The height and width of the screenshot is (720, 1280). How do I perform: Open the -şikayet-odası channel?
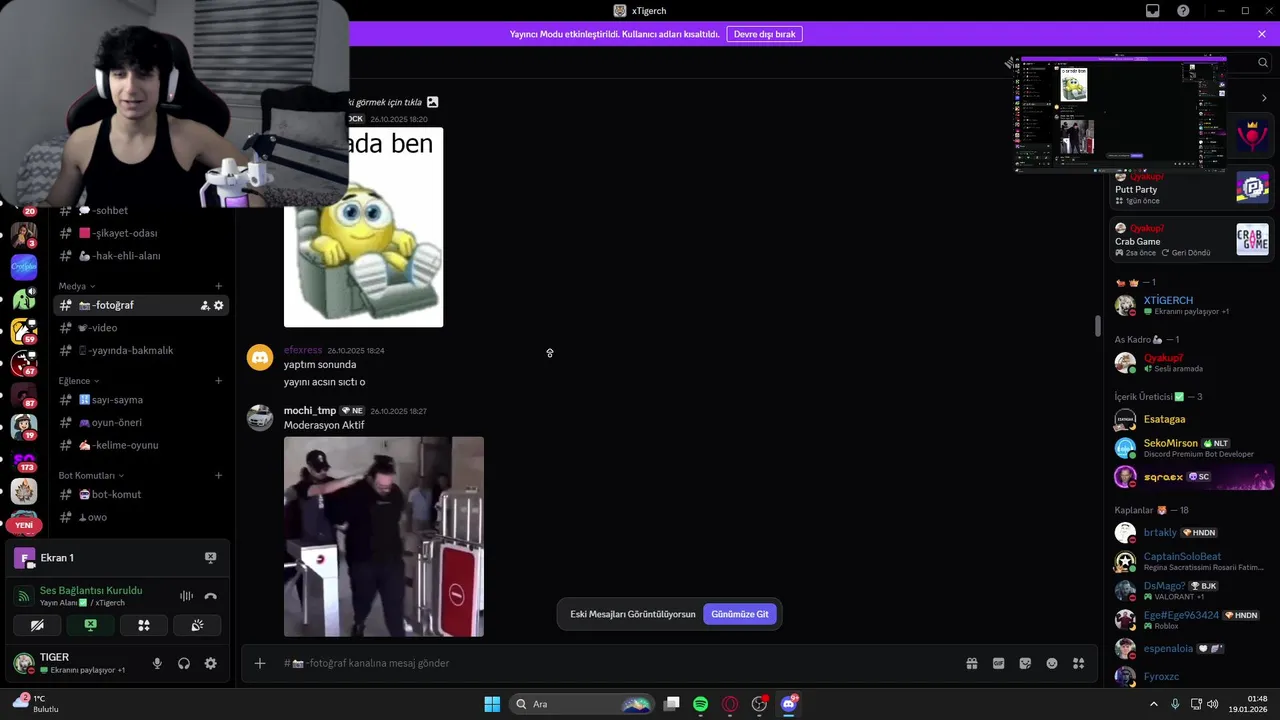(x=141, y=233)
